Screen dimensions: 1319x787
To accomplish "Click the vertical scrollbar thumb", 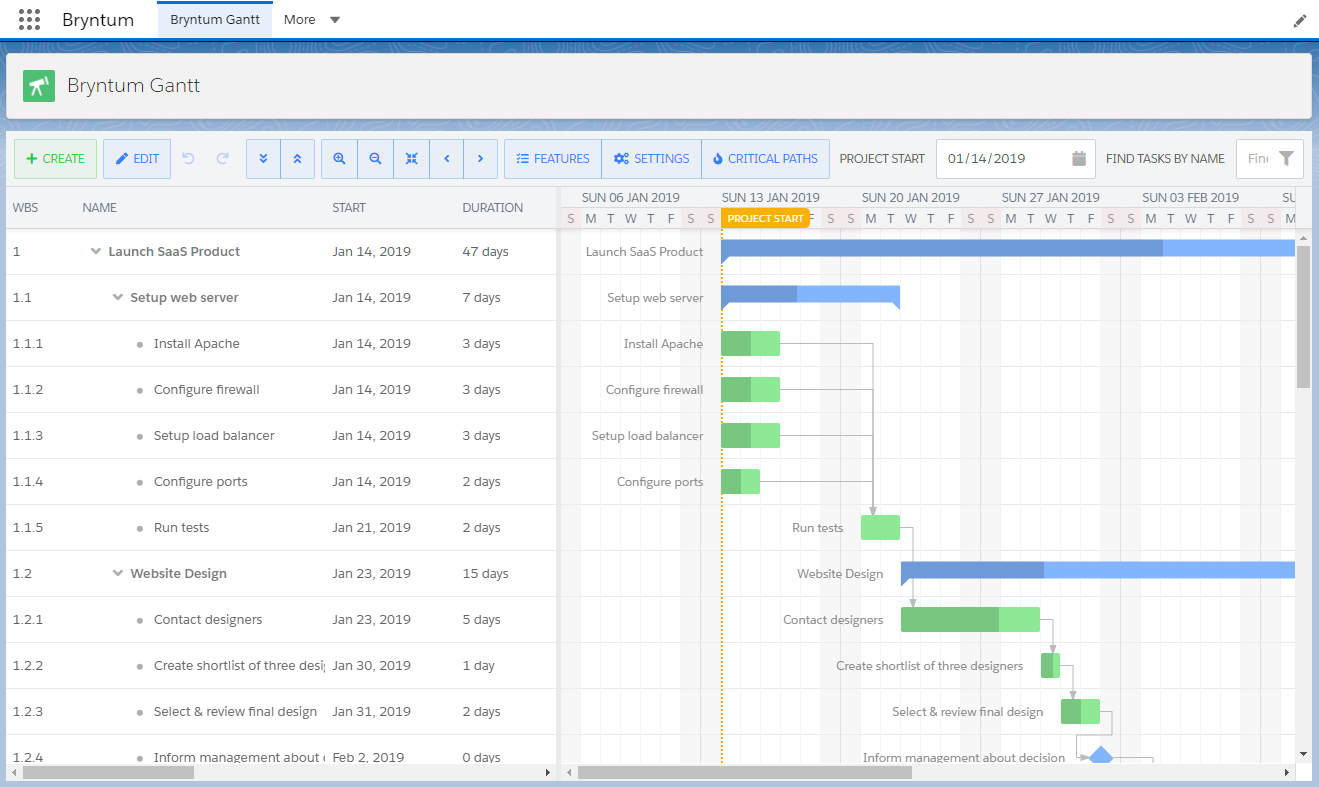I will [1303, 316].
